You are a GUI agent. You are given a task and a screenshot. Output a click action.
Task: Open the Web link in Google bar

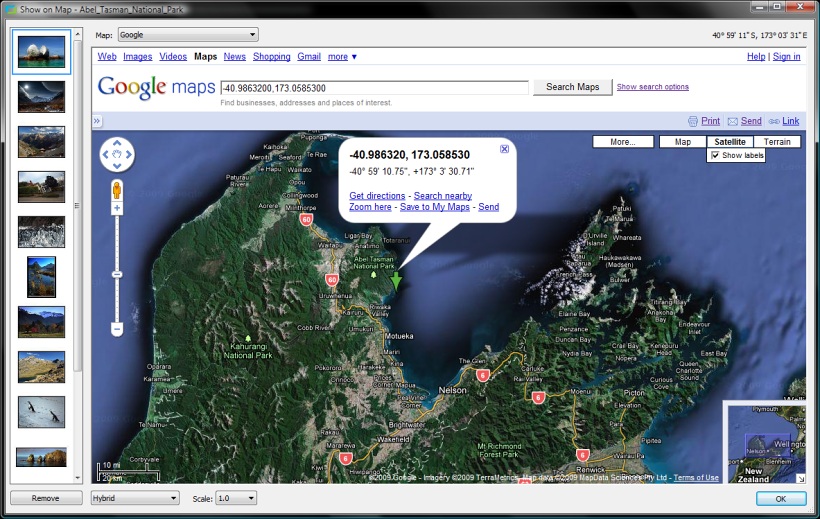[107, 57]
